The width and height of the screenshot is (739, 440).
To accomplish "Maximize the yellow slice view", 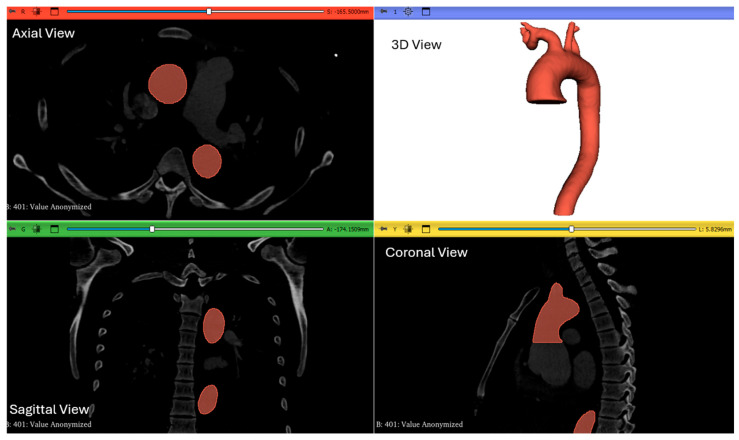I will point(426,229).
